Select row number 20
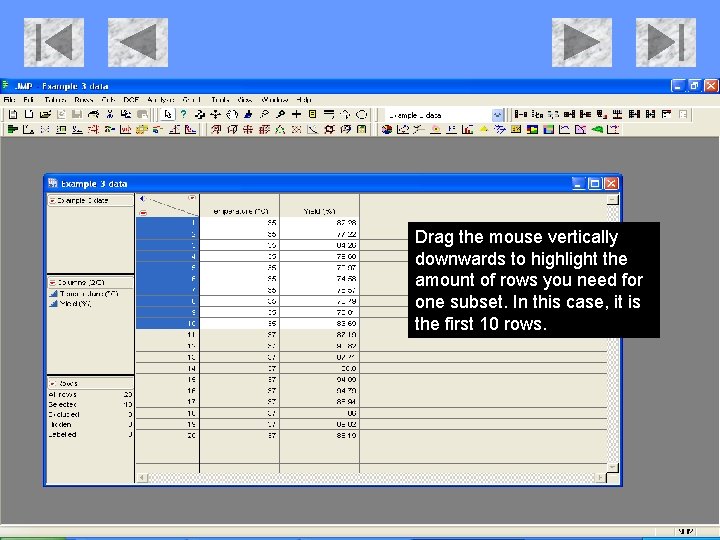Viewport: 720px width, 540px height. [168, 435]
